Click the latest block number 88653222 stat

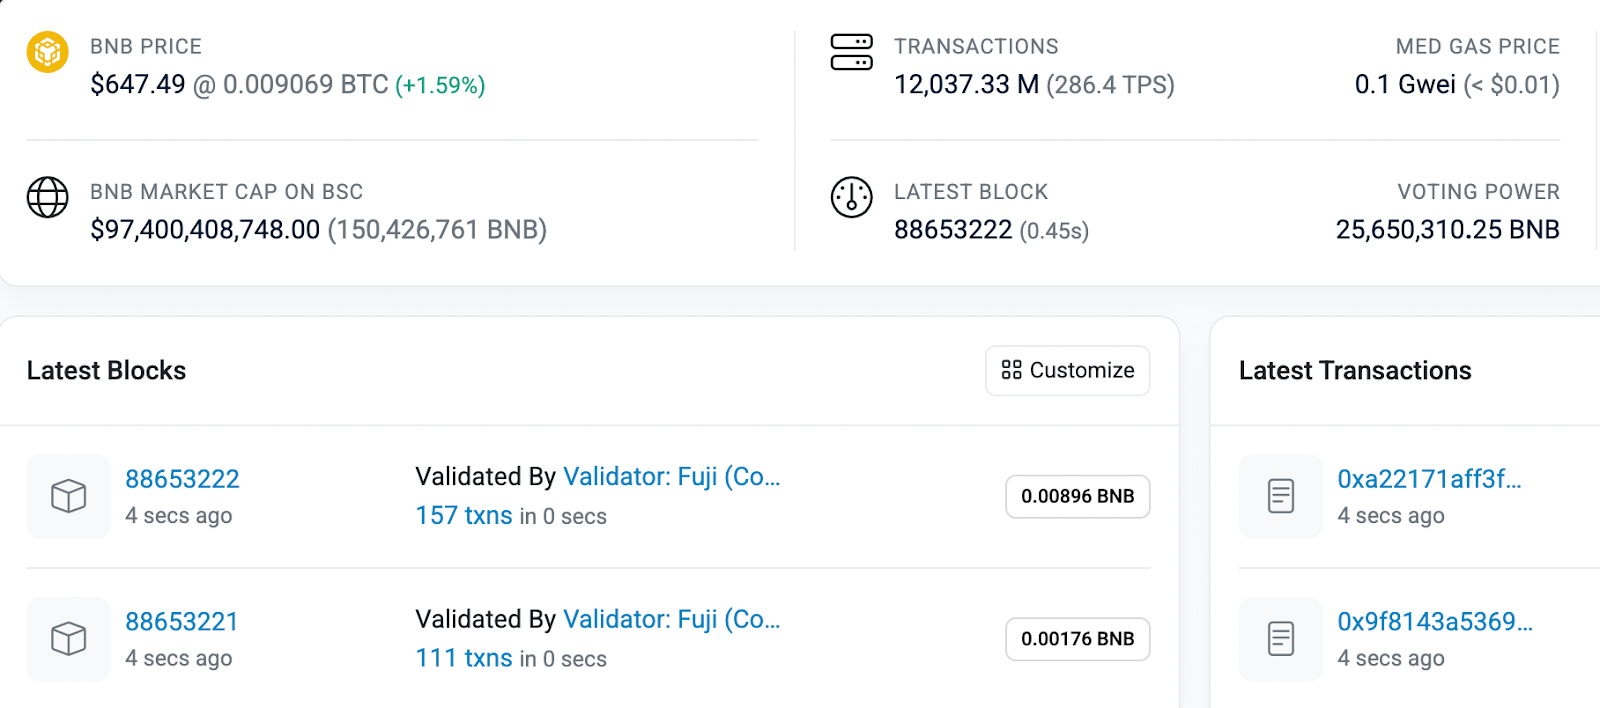pos(953,230)
